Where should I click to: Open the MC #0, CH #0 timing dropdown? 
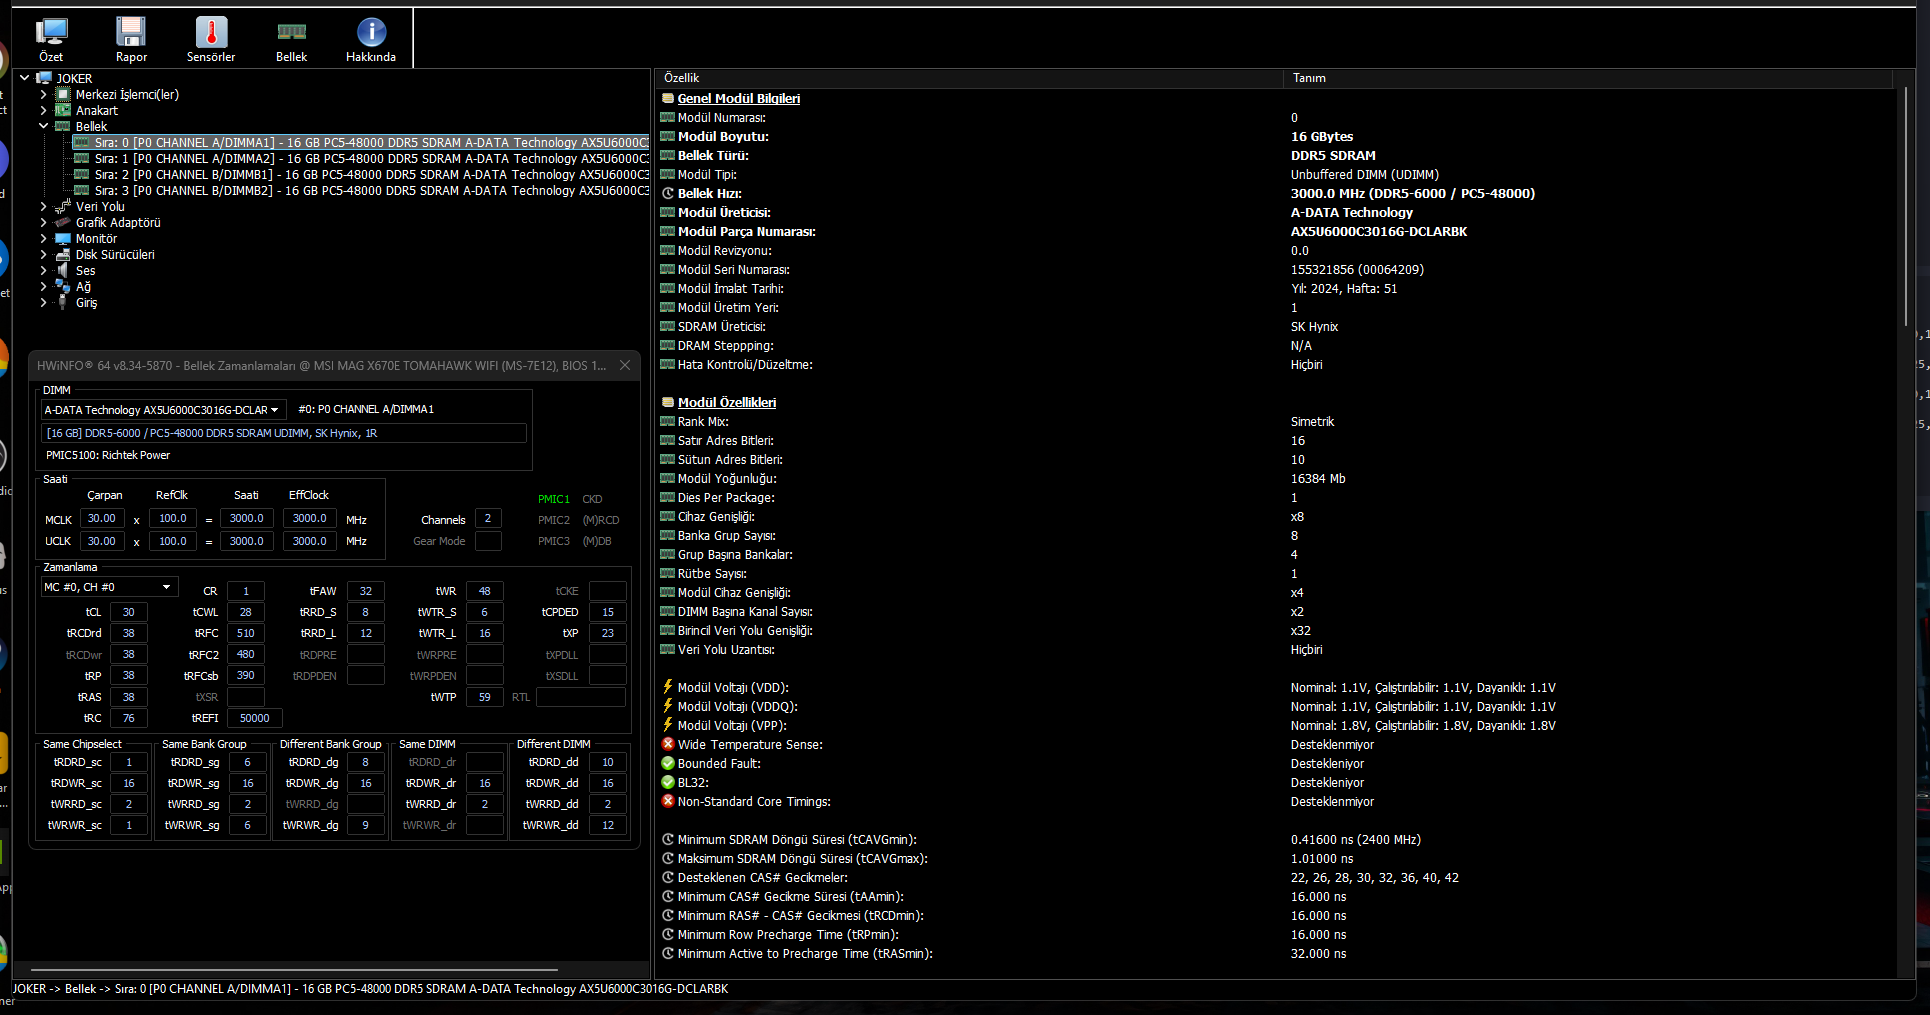point(109,587)
